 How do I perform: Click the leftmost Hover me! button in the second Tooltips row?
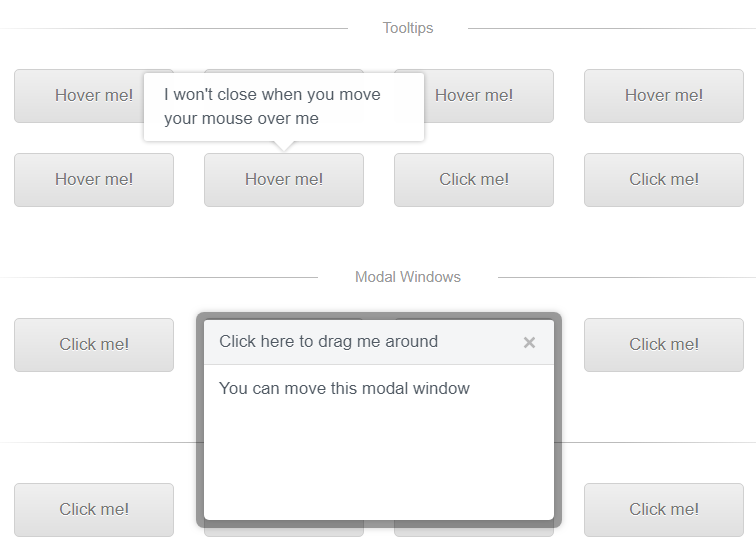pyautogui.click(x=94, y=180)
